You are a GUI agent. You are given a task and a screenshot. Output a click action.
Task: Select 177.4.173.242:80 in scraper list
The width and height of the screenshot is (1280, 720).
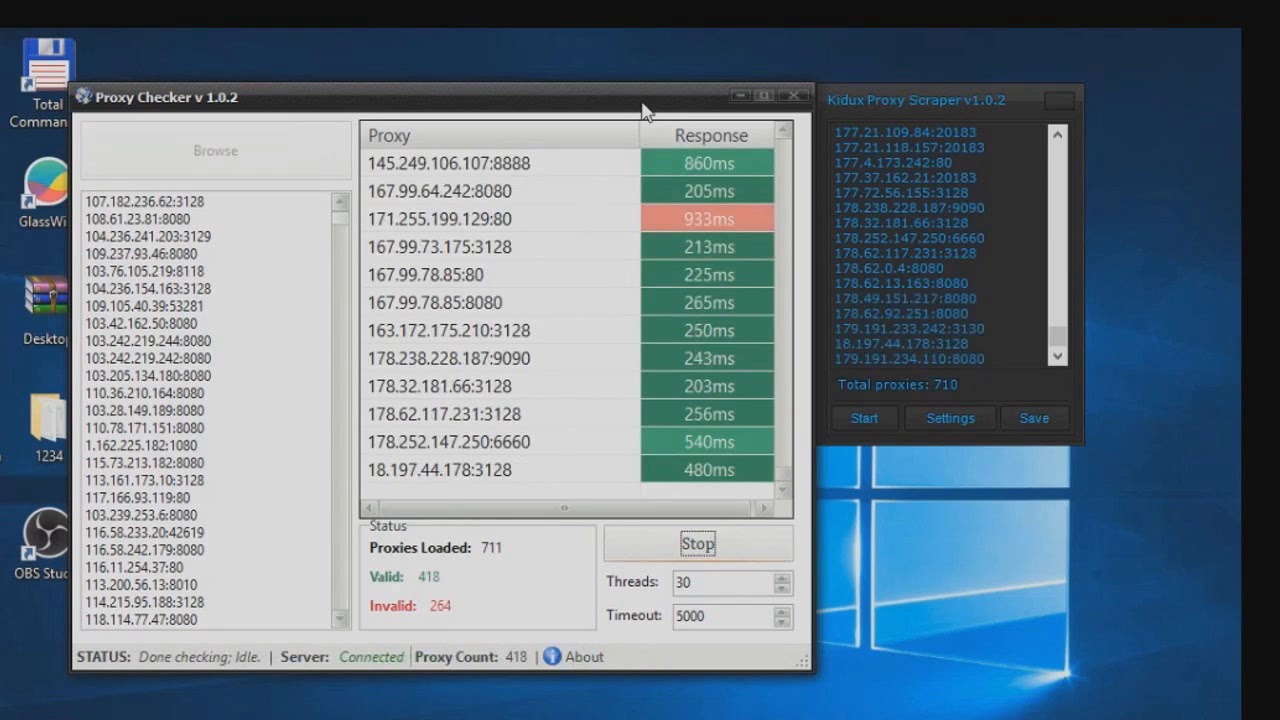[x=893, y=162]
